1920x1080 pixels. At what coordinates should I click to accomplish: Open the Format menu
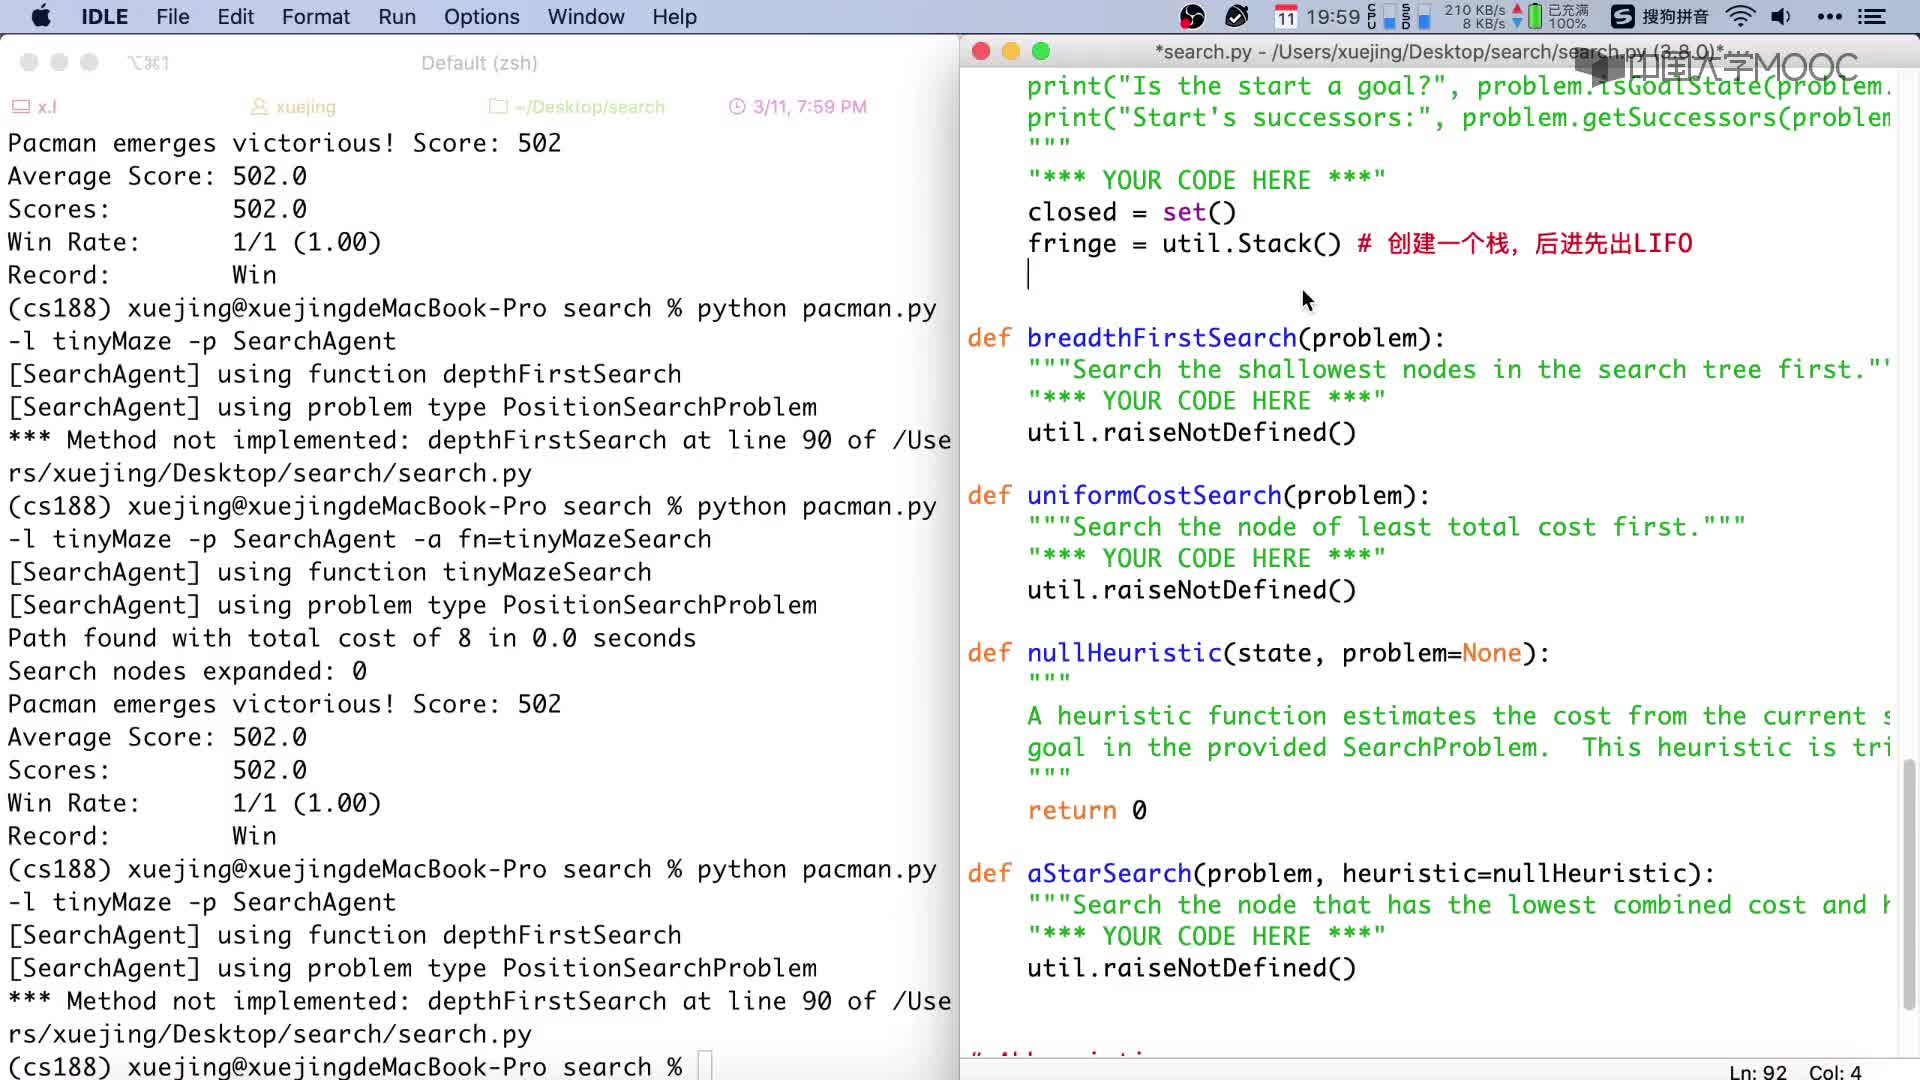316,17
